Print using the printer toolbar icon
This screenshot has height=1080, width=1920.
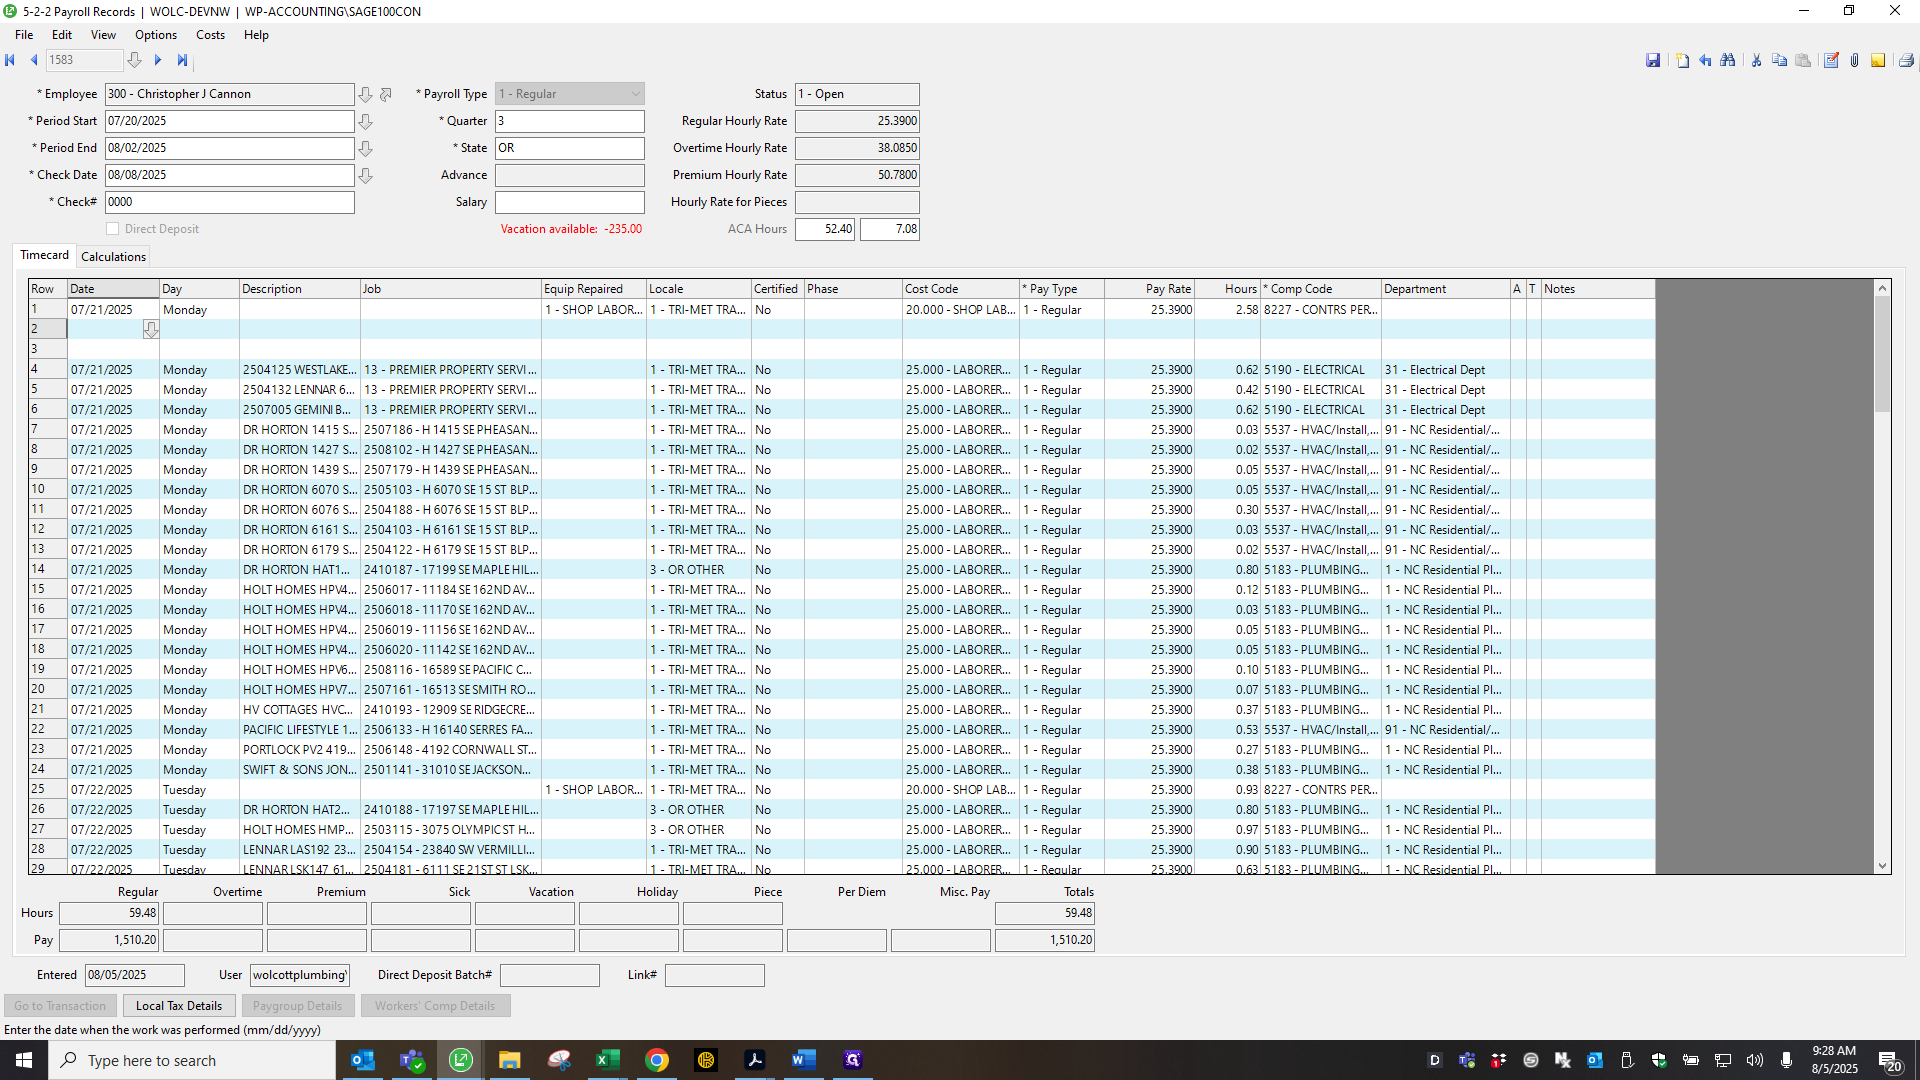pos(1906,60)
